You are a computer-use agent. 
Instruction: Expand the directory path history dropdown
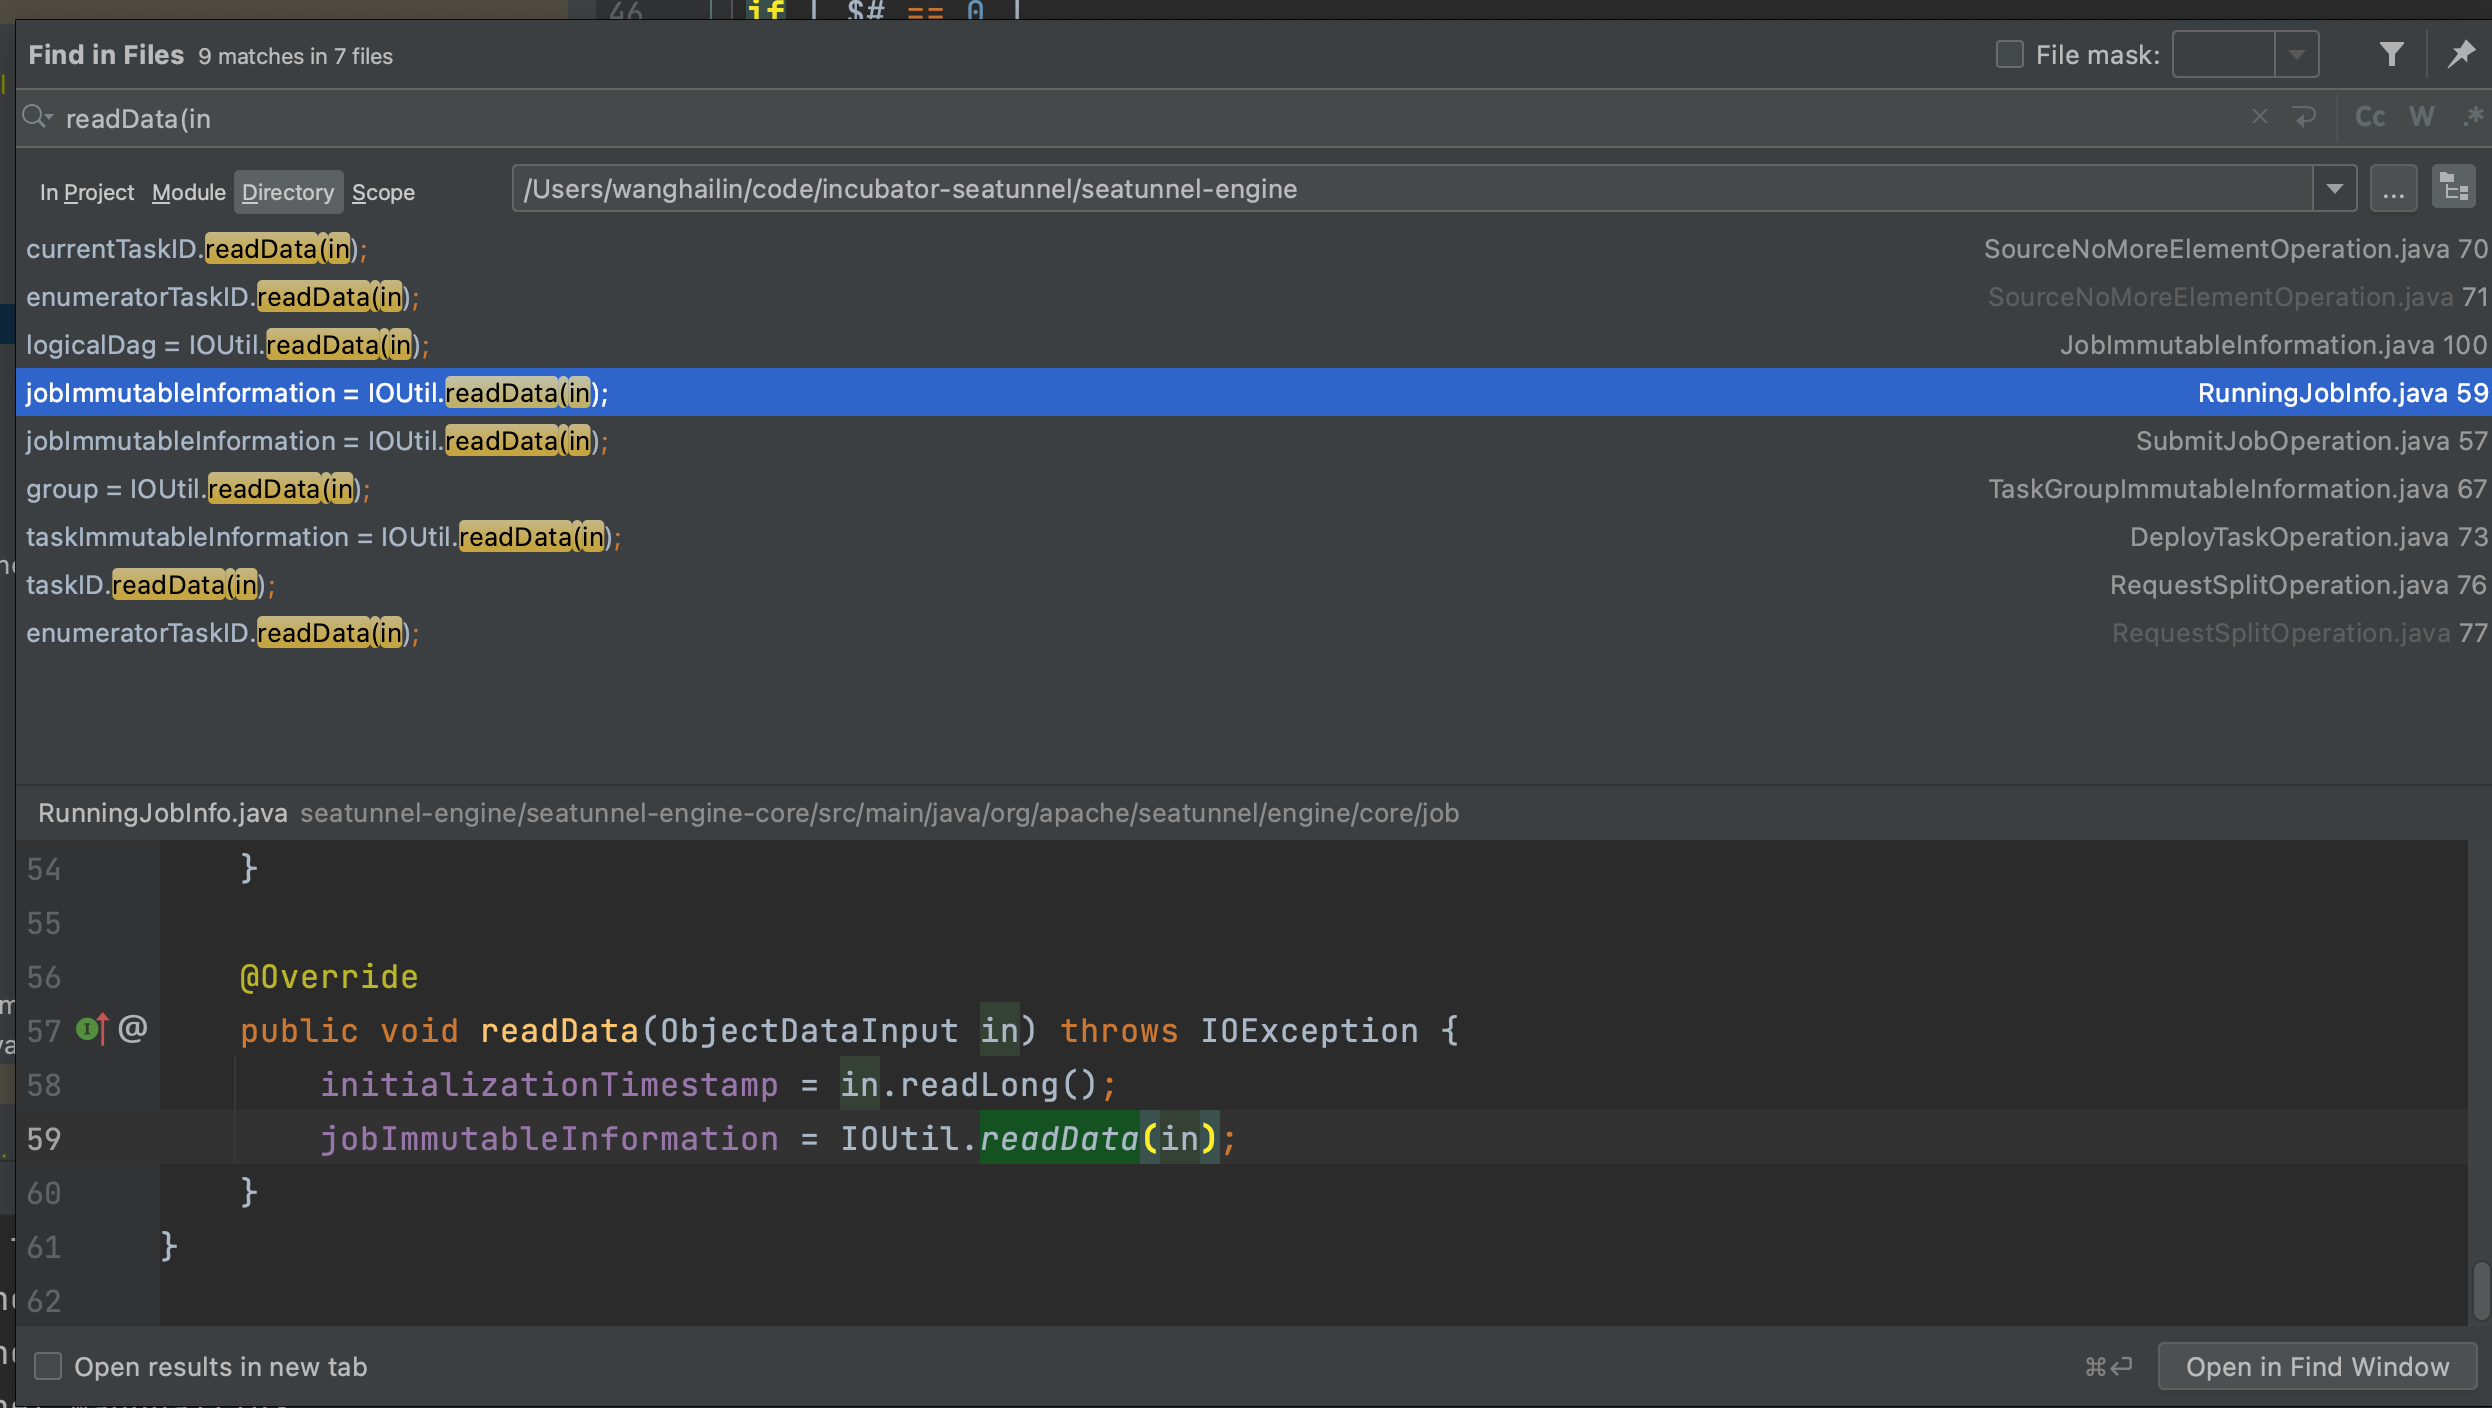click(2335, 188)
